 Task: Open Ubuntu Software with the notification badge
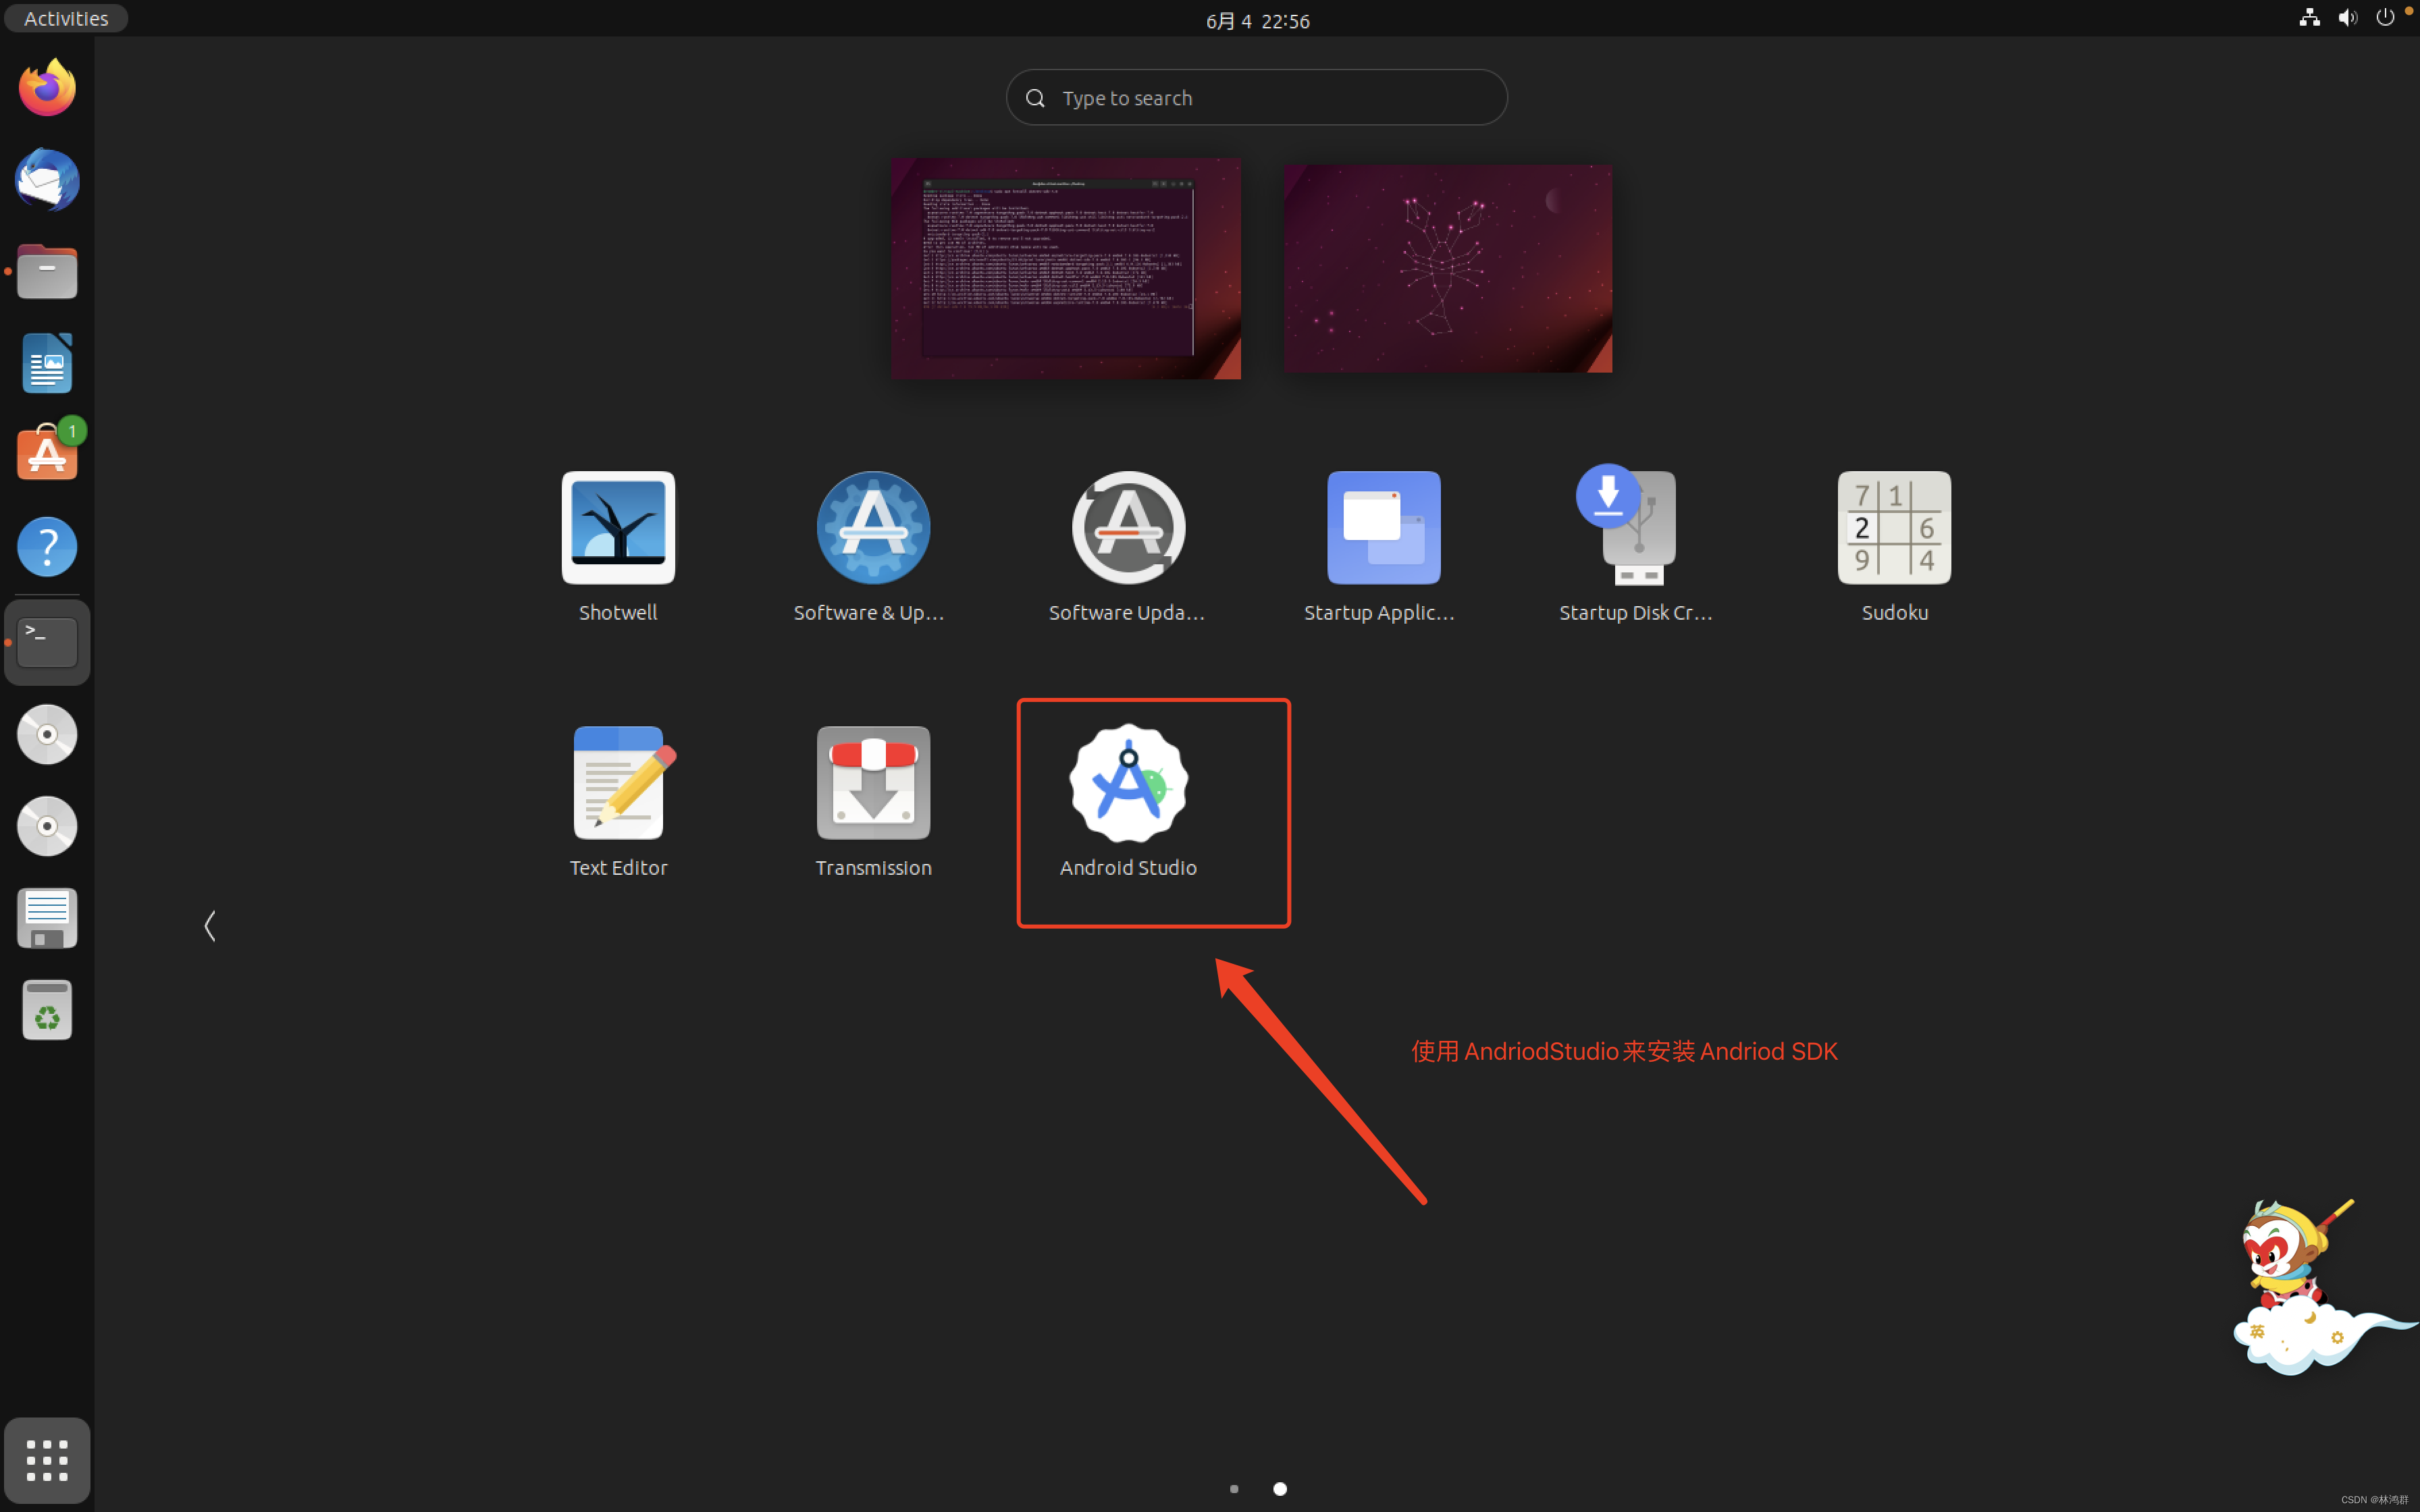46,452
